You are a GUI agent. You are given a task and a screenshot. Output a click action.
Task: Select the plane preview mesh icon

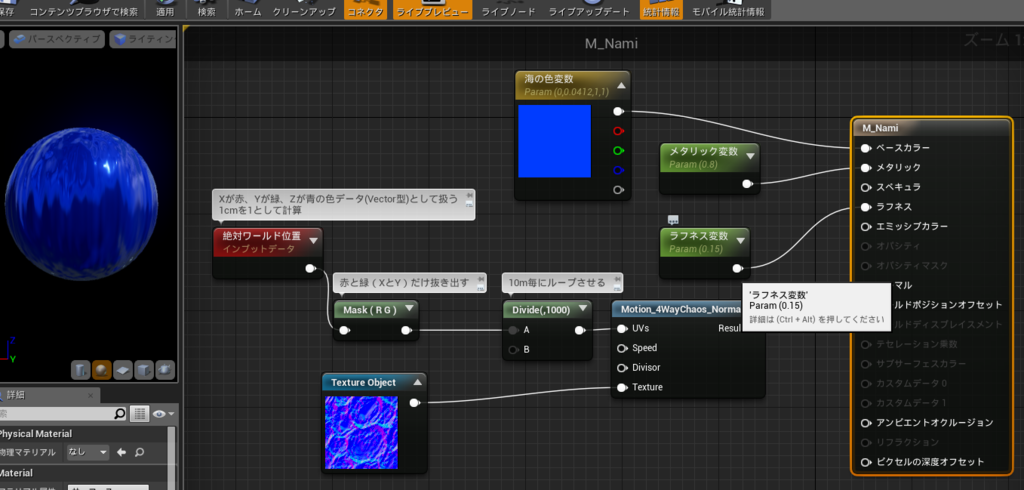pos(123,370)
